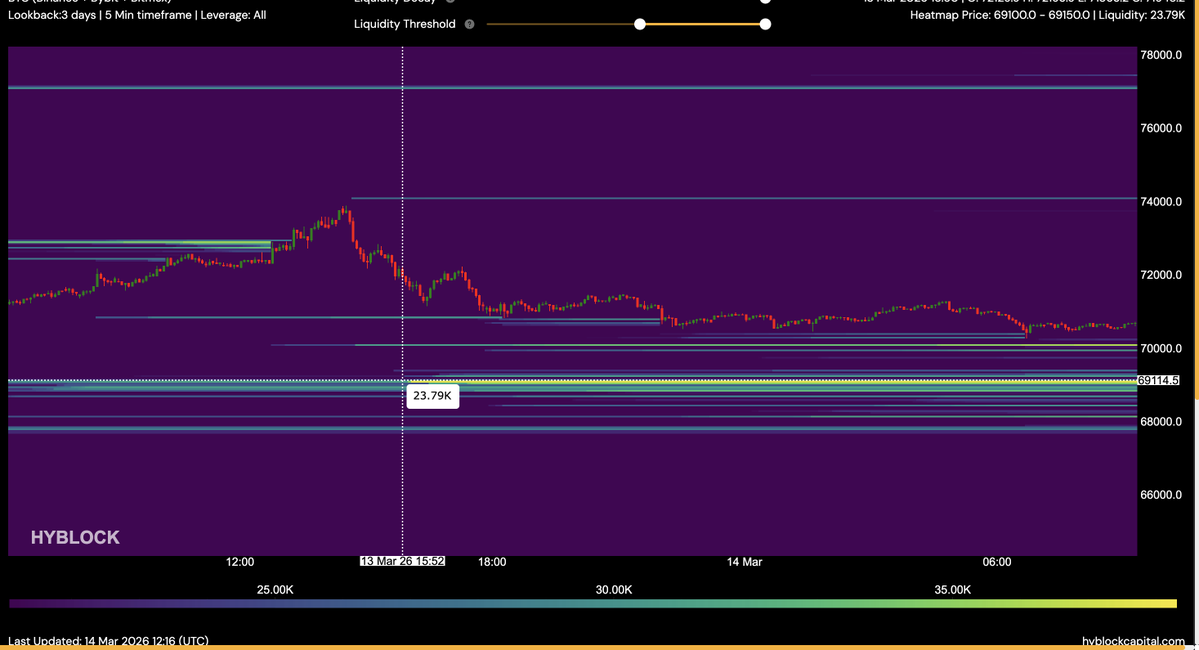Click the 78000.0 price axis label
Viewport: 1199px width, 650px height.
click(x=1161, y=55)
